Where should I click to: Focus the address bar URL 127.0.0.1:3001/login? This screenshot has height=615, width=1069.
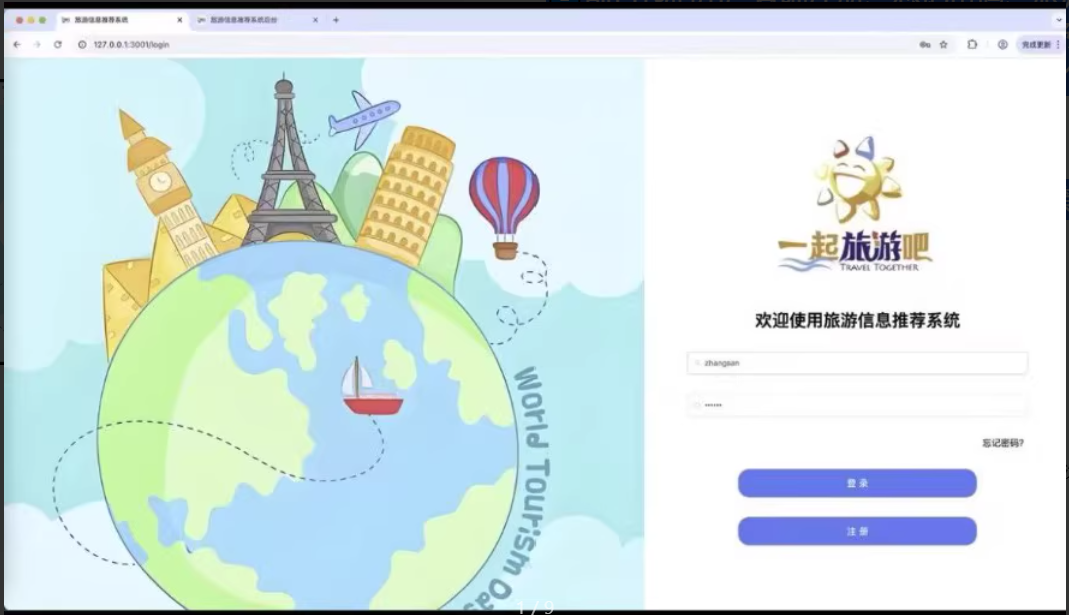point(132,44)
